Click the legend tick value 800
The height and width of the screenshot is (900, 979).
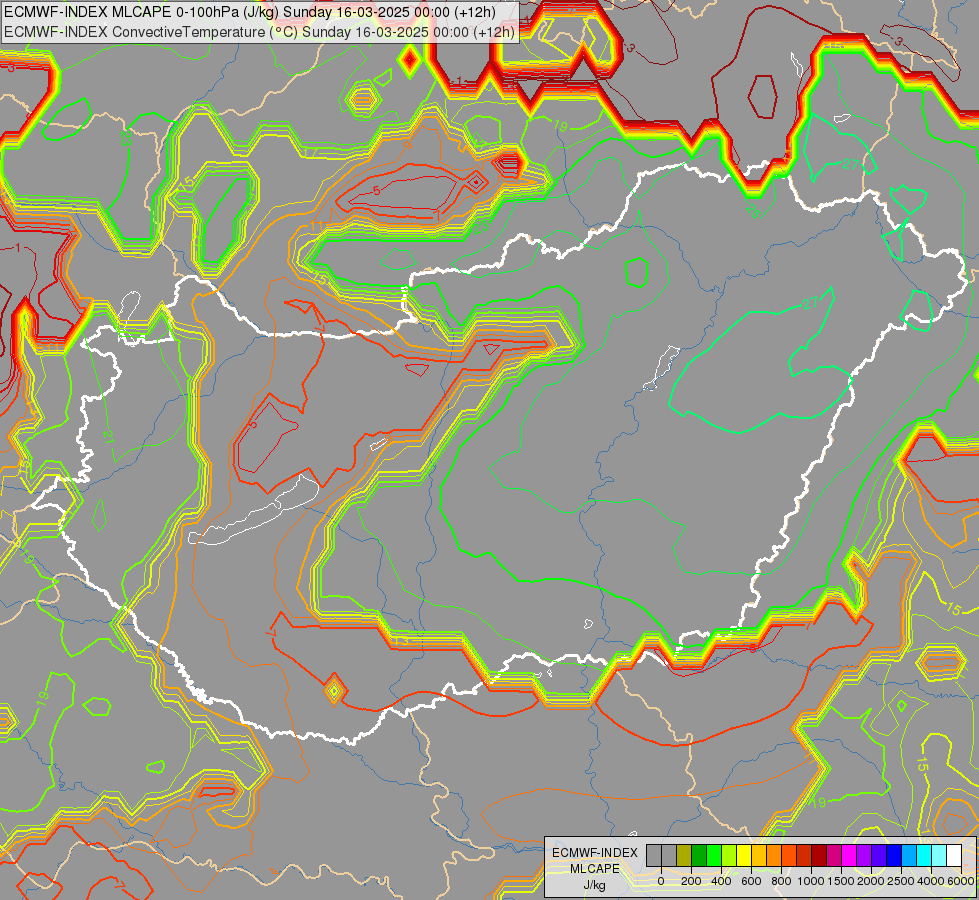pos(781,881)
